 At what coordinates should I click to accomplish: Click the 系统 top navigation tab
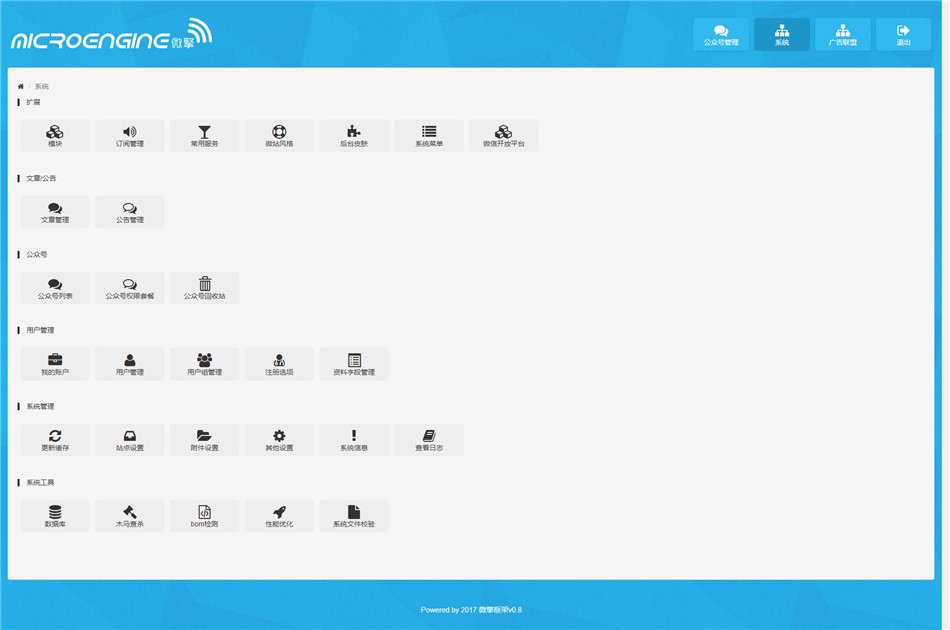click(782, 35)
